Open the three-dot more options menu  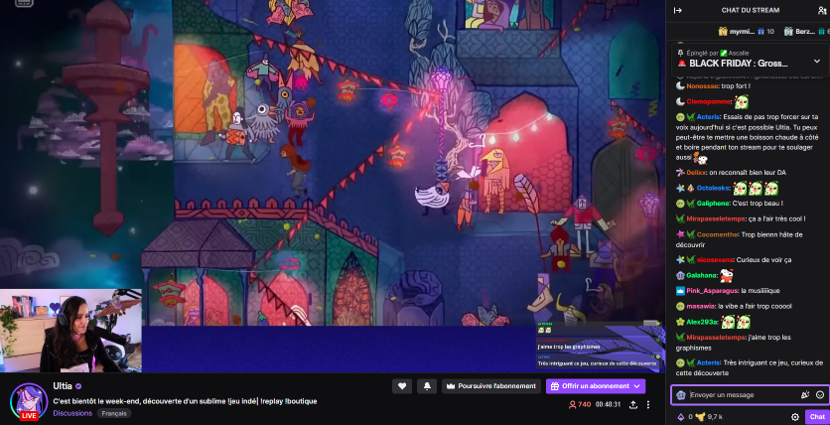(648, 404)
